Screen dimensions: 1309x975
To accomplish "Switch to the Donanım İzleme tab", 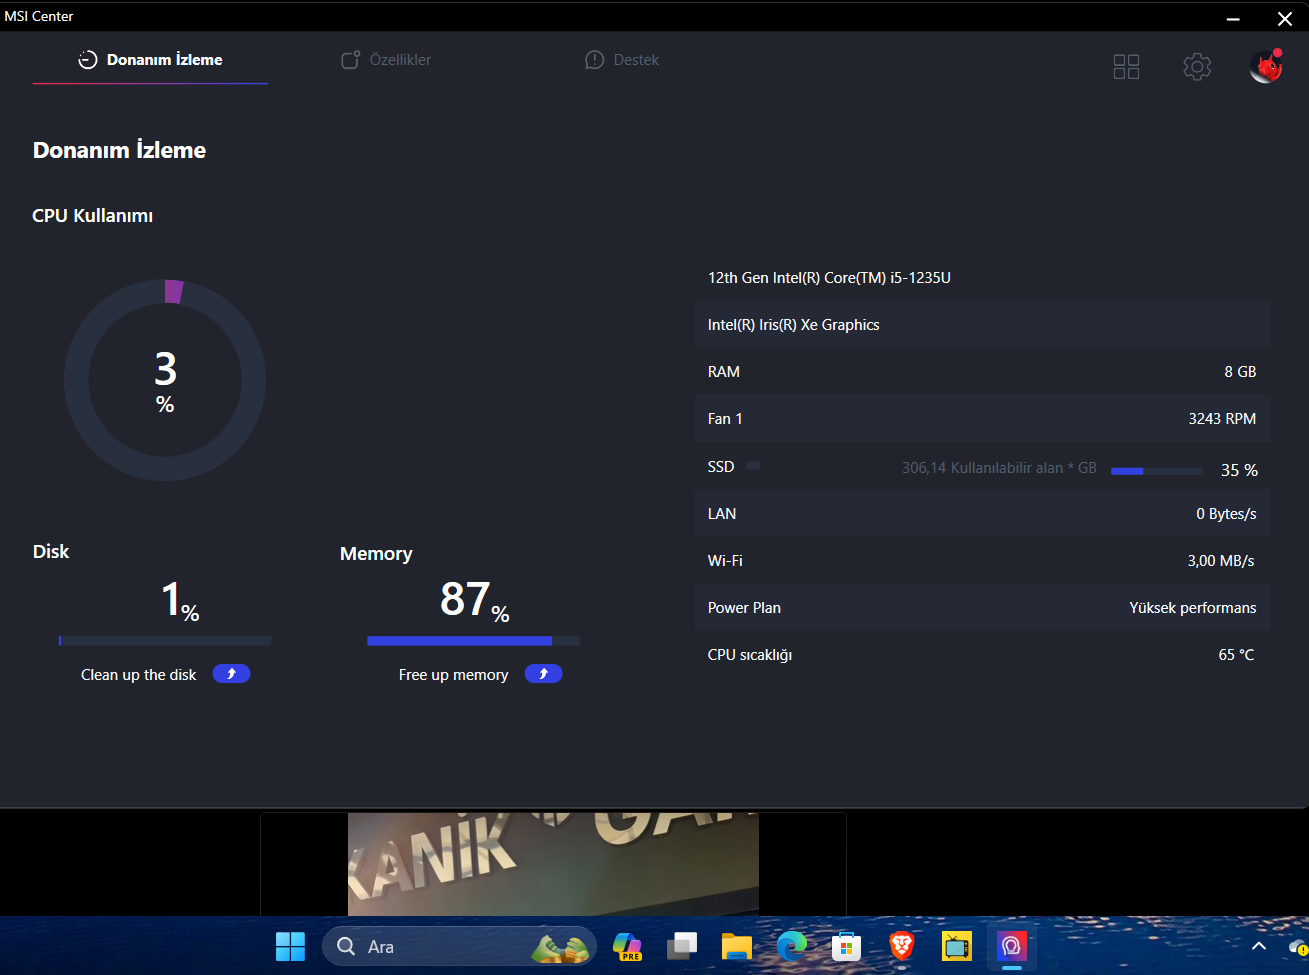I will 150,60.
